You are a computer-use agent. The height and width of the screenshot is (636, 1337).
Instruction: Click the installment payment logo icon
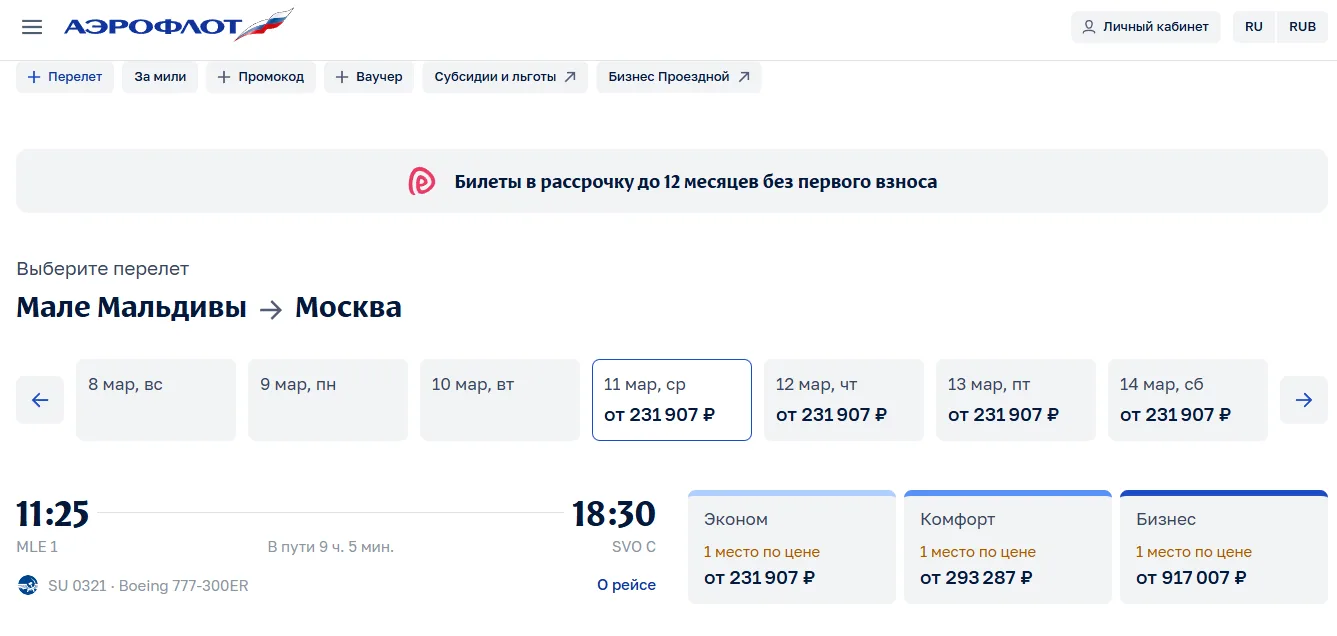[422, 181]
